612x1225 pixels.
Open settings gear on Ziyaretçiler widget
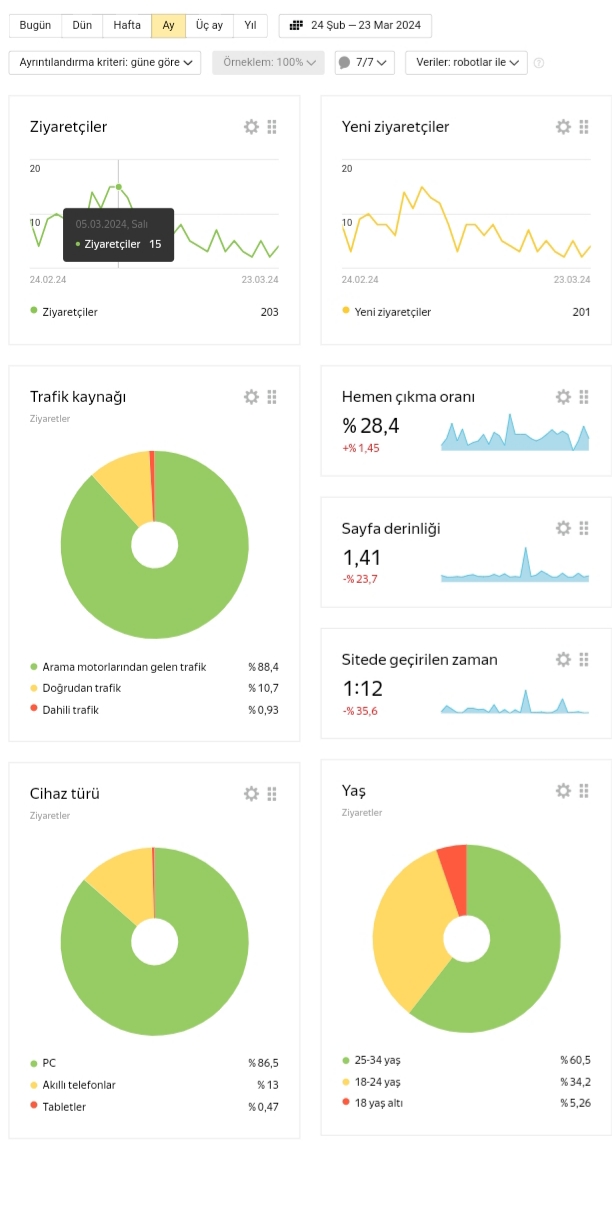pos(251,127)
